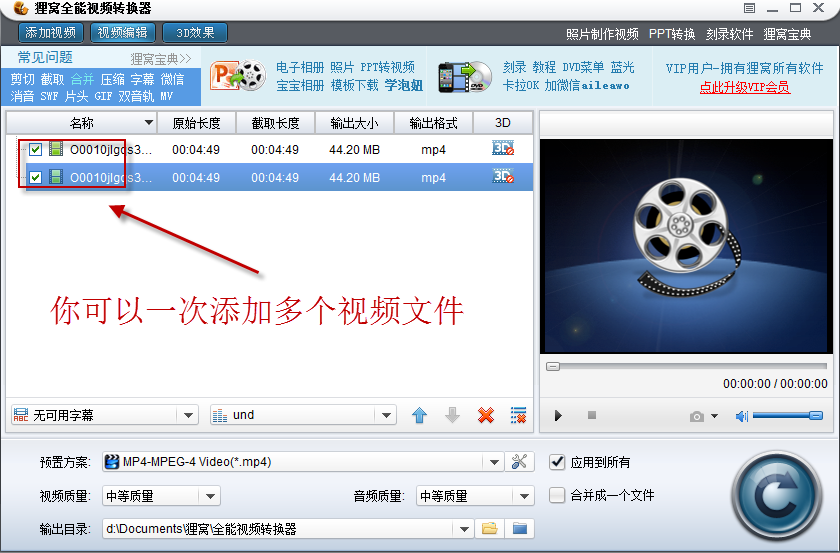
Task: Click the MP4 preset format icon
Action: click(112, 462)
